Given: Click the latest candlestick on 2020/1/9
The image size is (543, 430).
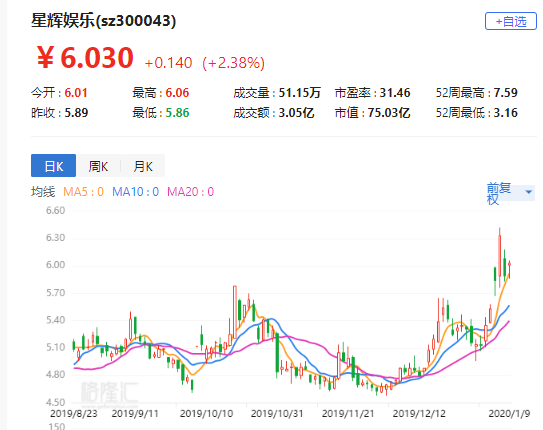Looking at the screenshot, I should (x=509, y=269).
